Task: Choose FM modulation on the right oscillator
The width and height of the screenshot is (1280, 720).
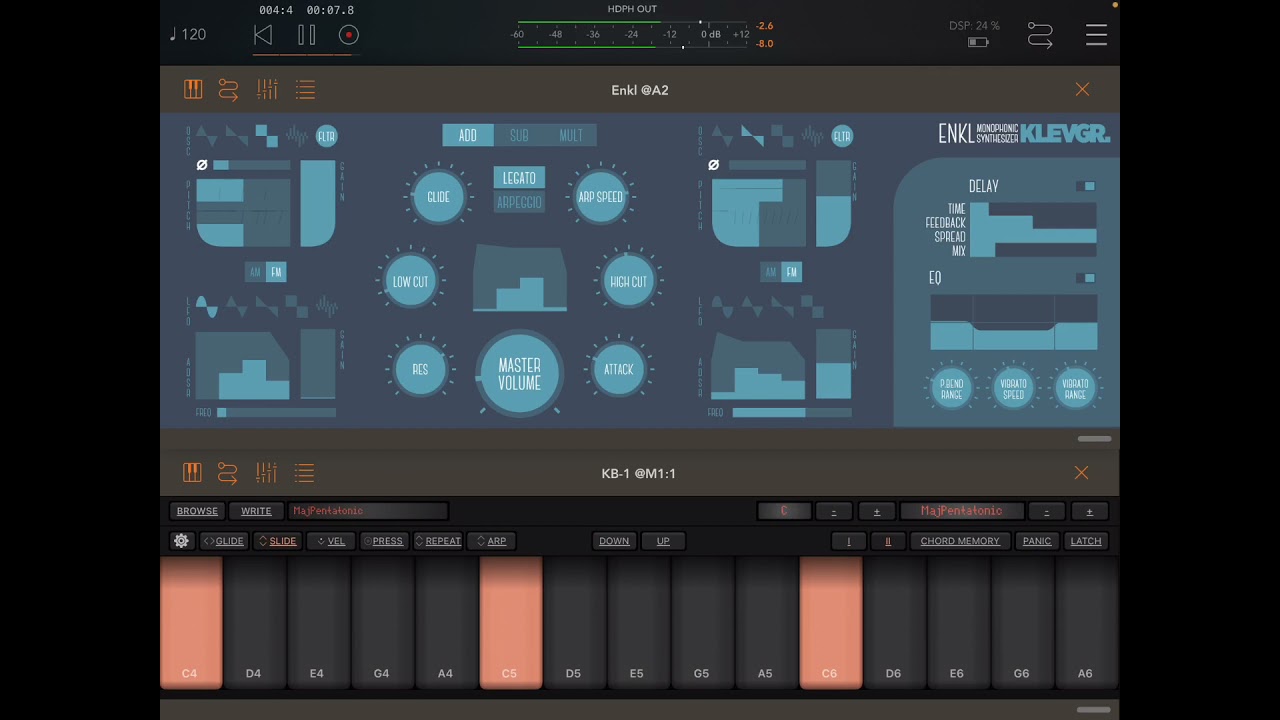Action: [791, 272]
